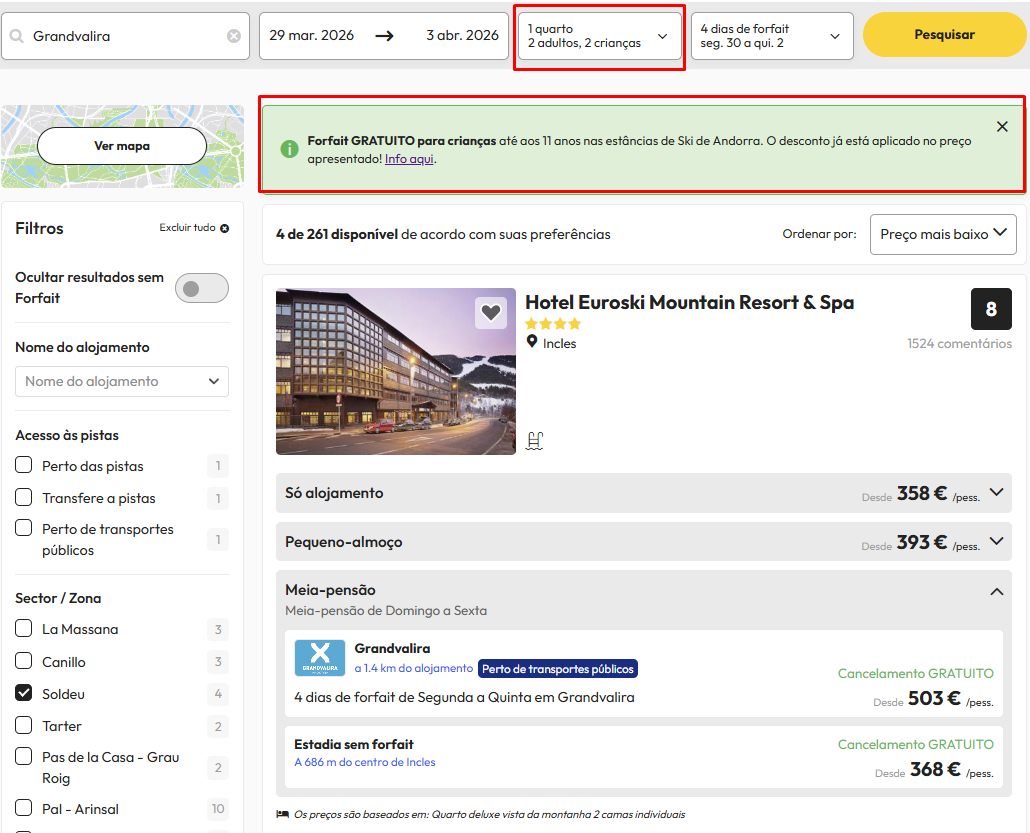Click the 4 de 261 disponível text
Screen dimensions: 1030x833
[337, 235]
